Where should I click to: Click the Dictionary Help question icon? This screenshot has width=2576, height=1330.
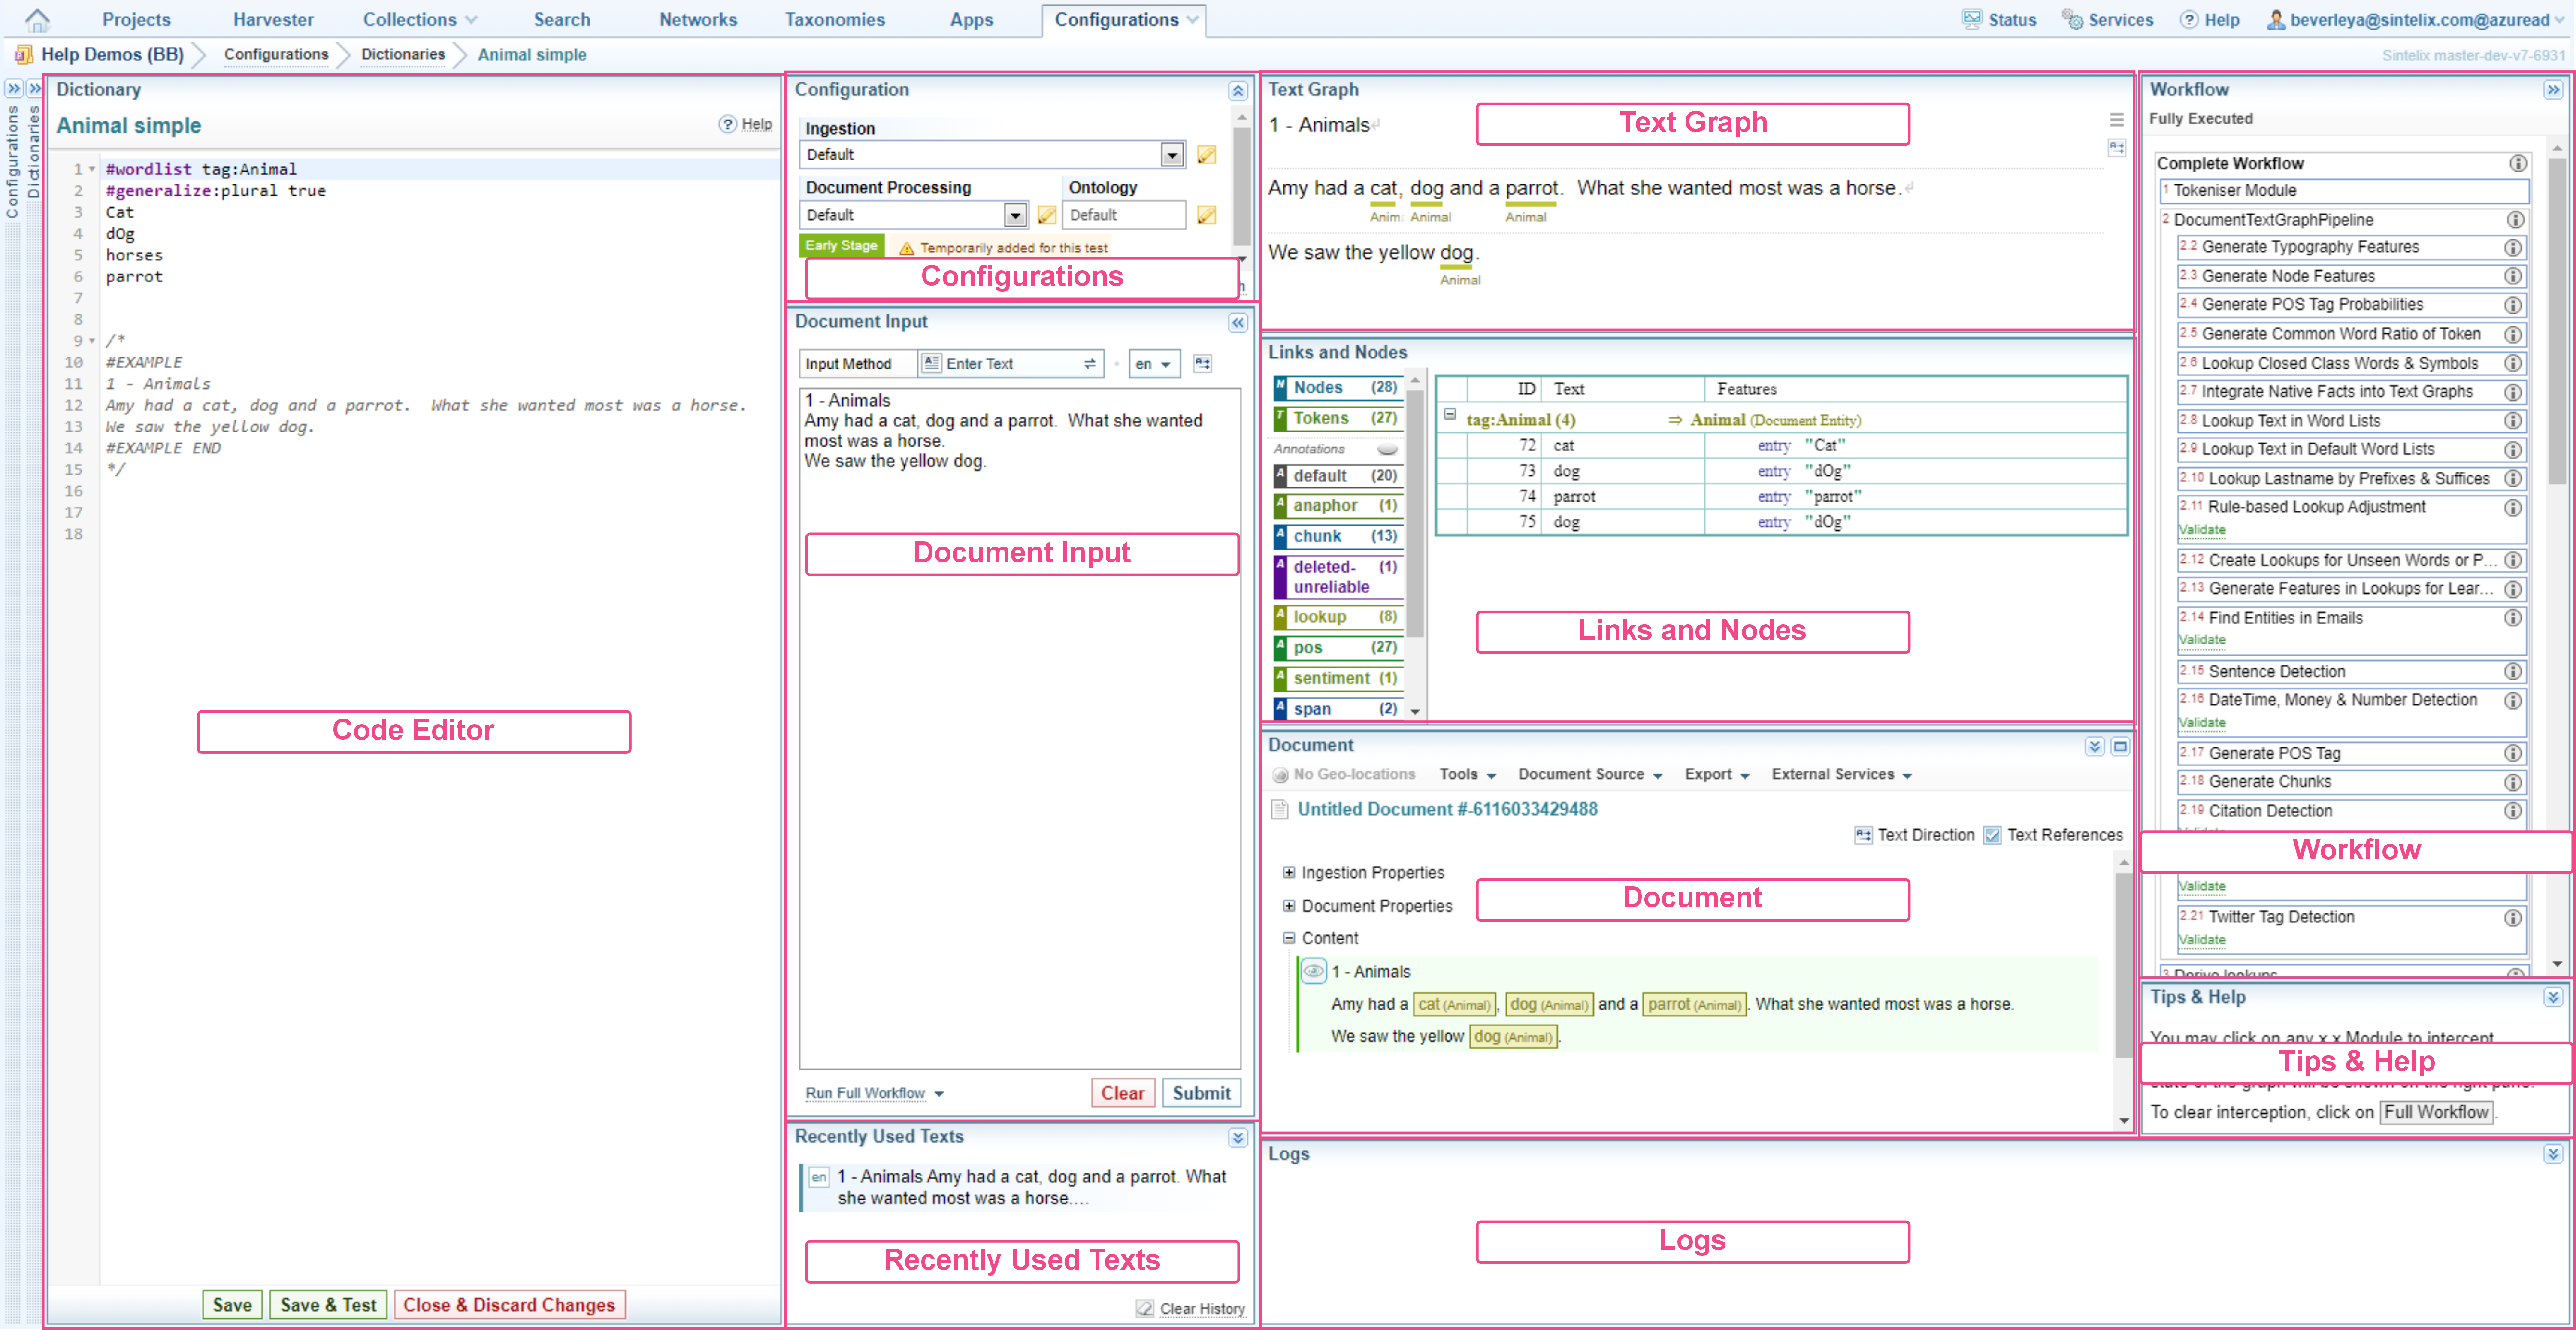[728, 124]
